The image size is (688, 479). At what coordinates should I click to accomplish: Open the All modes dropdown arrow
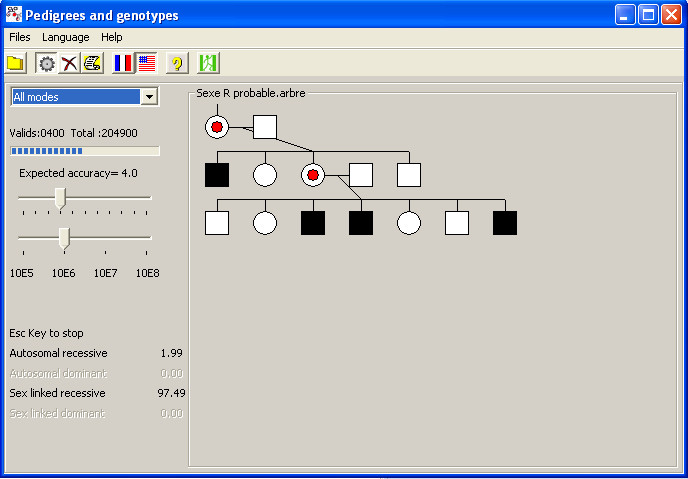150,96
